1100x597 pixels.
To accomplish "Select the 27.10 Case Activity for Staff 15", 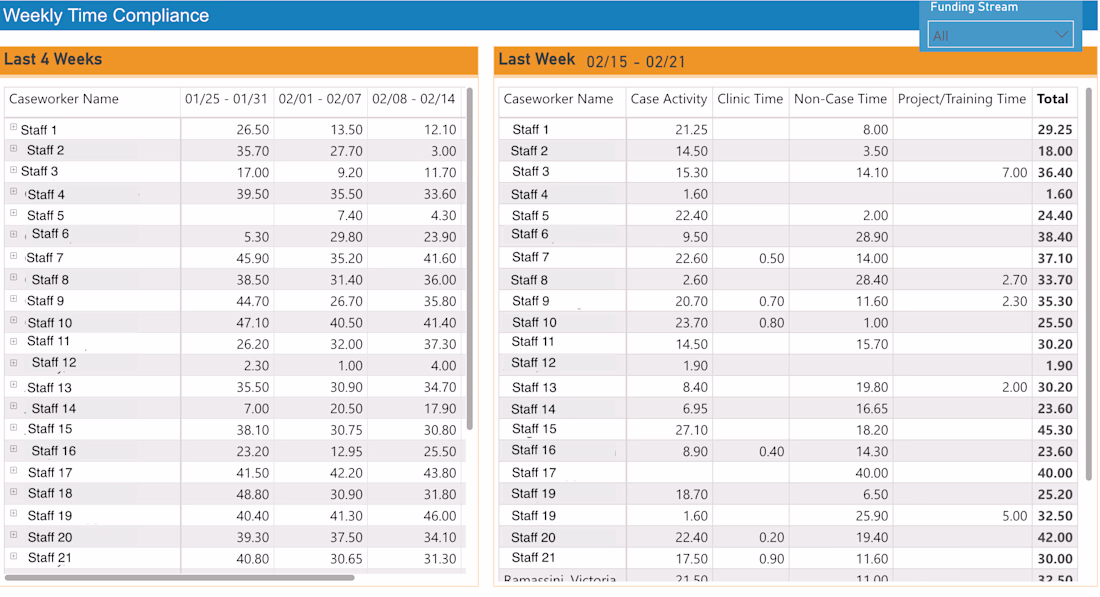I will pyautogui.click(x=692, y=430).
